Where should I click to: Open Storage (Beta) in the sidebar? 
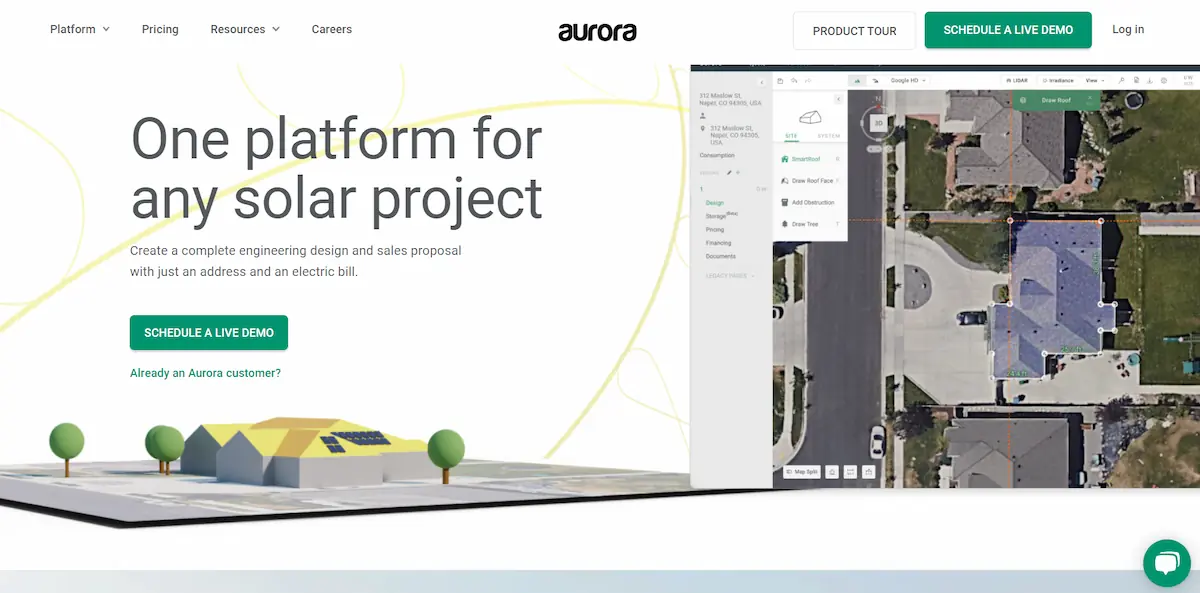[x=721, y=215]
